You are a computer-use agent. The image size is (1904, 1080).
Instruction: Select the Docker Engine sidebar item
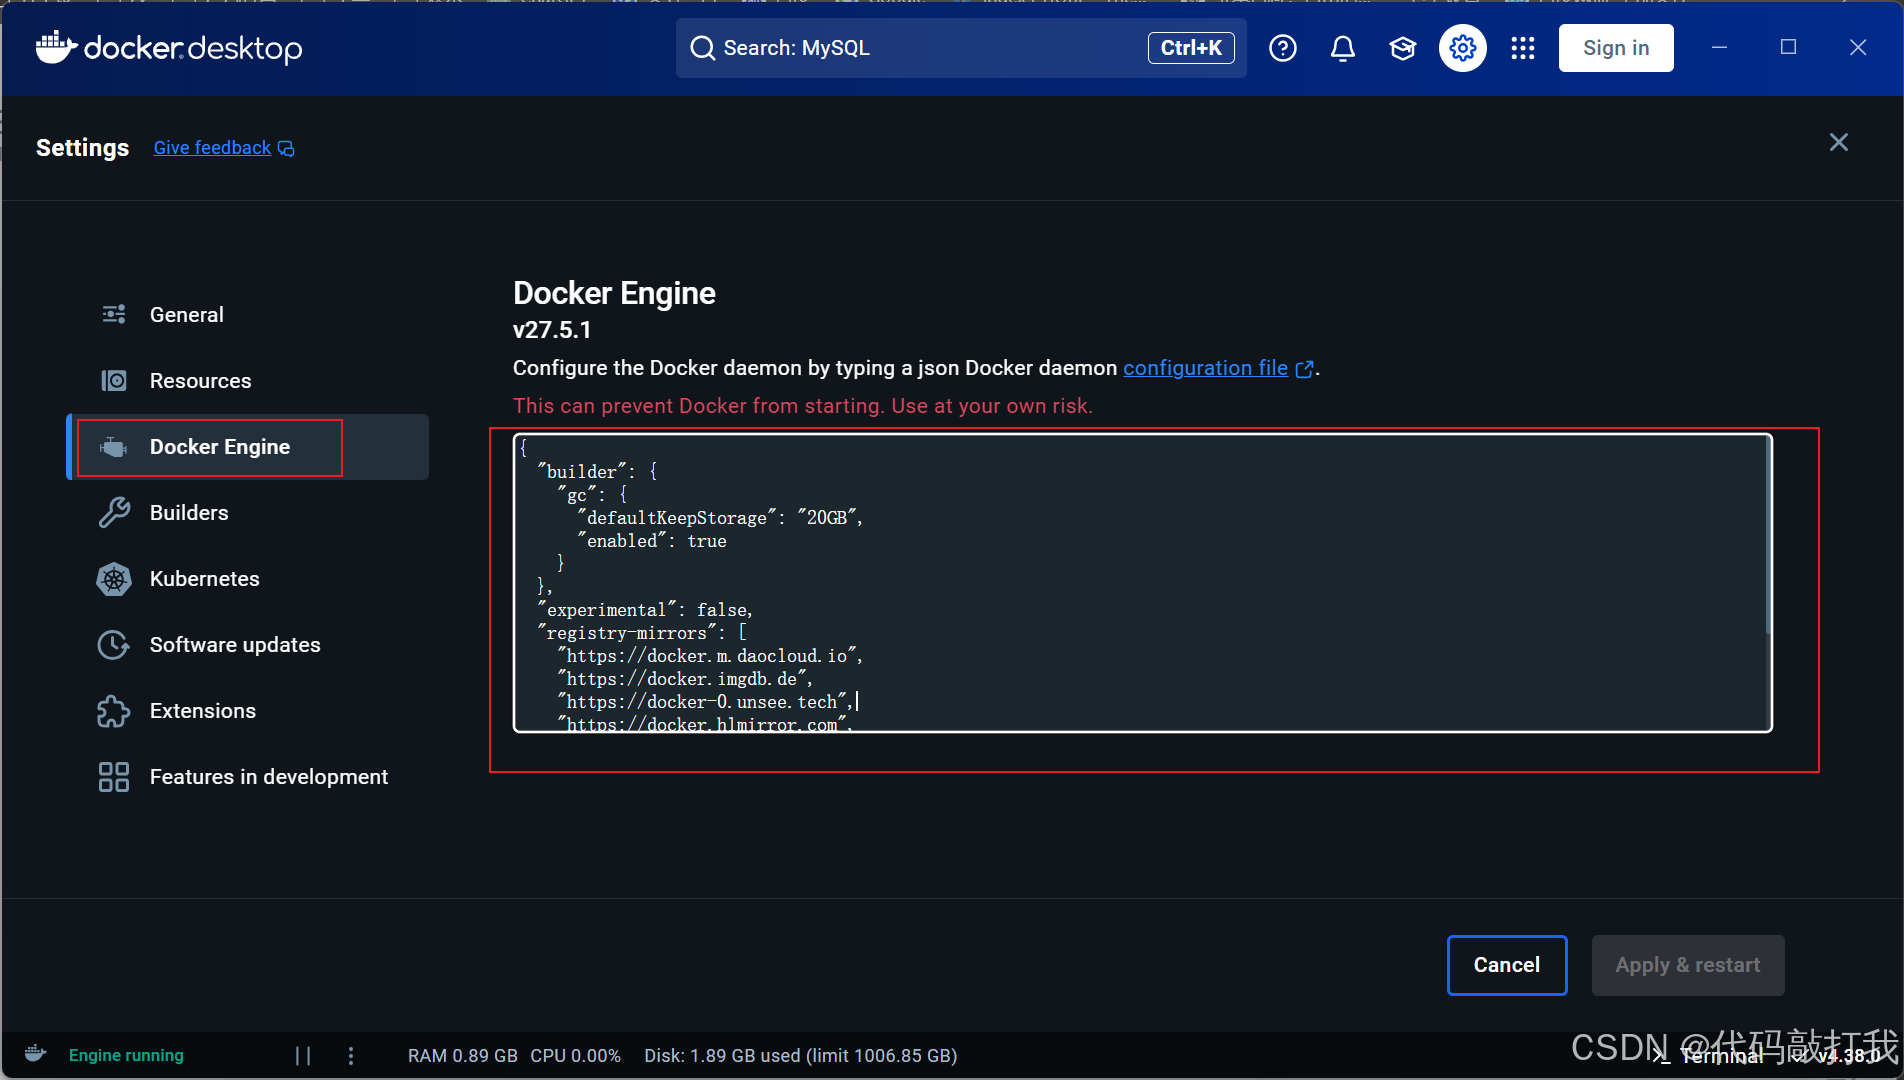point(219,447)
